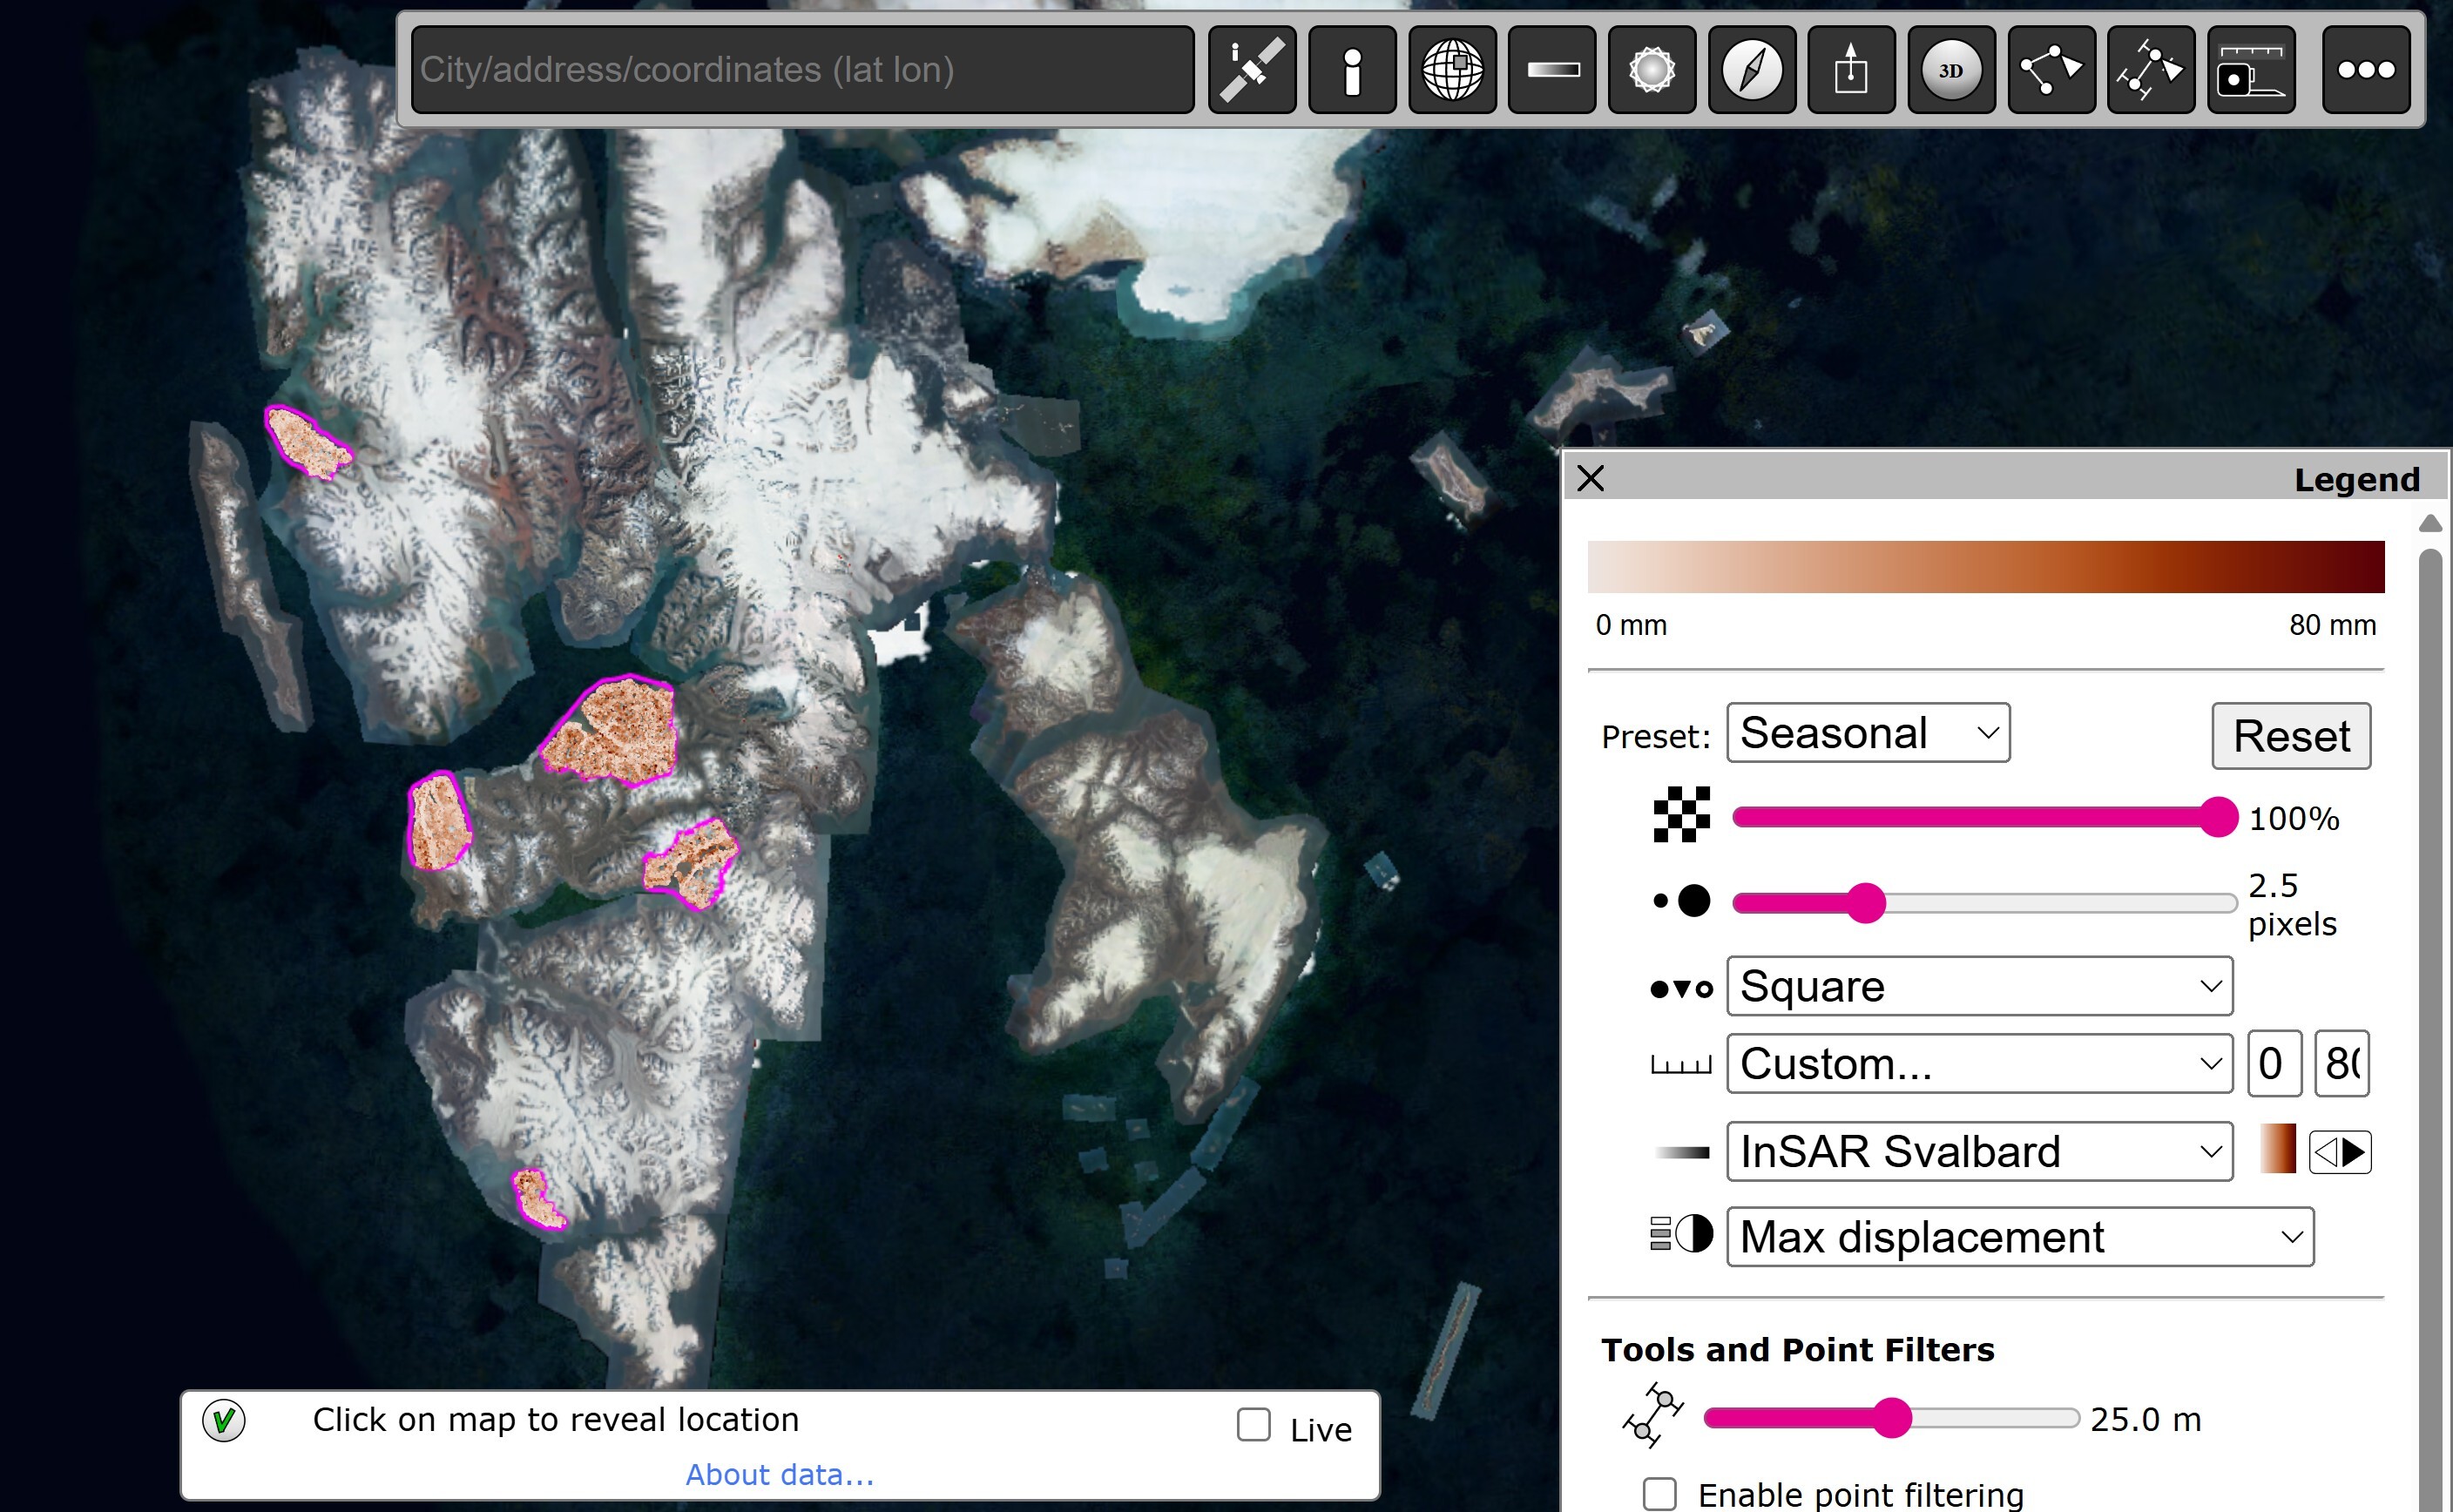Tick Enable point filtering checkbox
Viewport: 2453px width, 1512px height.
click(x=1660, y=1494)
